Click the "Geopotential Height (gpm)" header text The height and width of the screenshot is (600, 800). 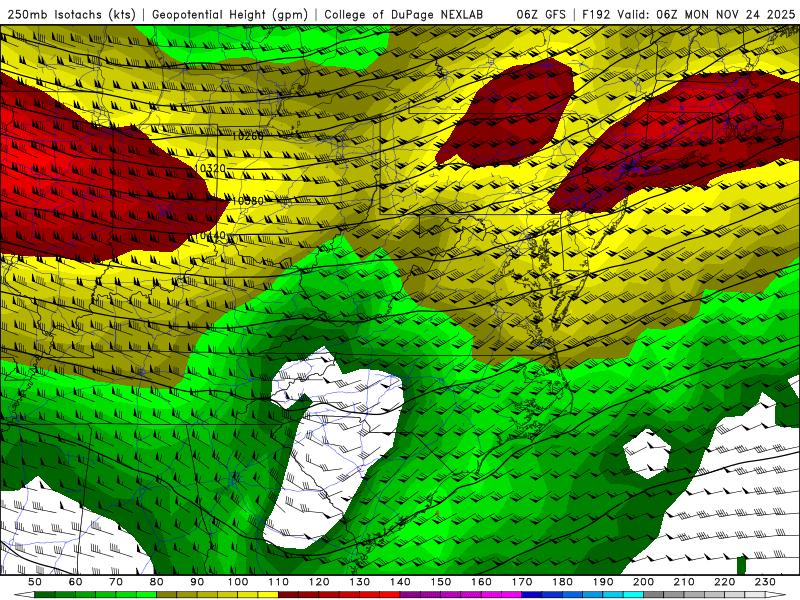pos(230,15)
